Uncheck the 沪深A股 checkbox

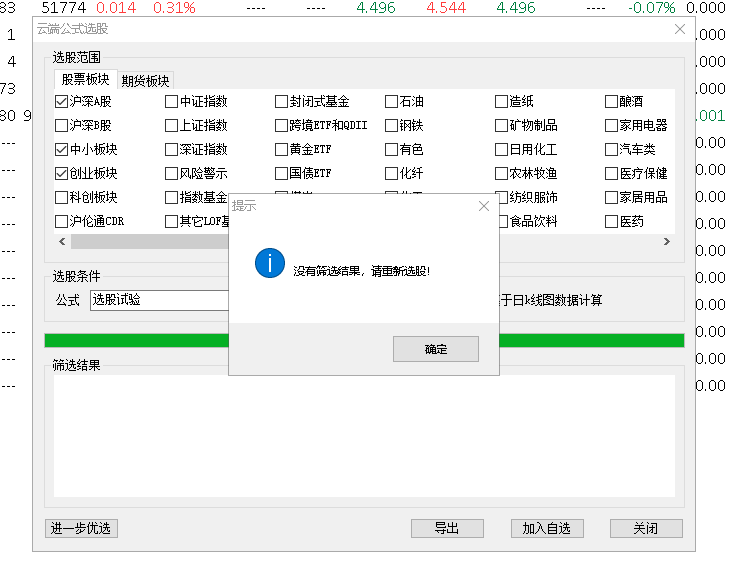point(62,102)
